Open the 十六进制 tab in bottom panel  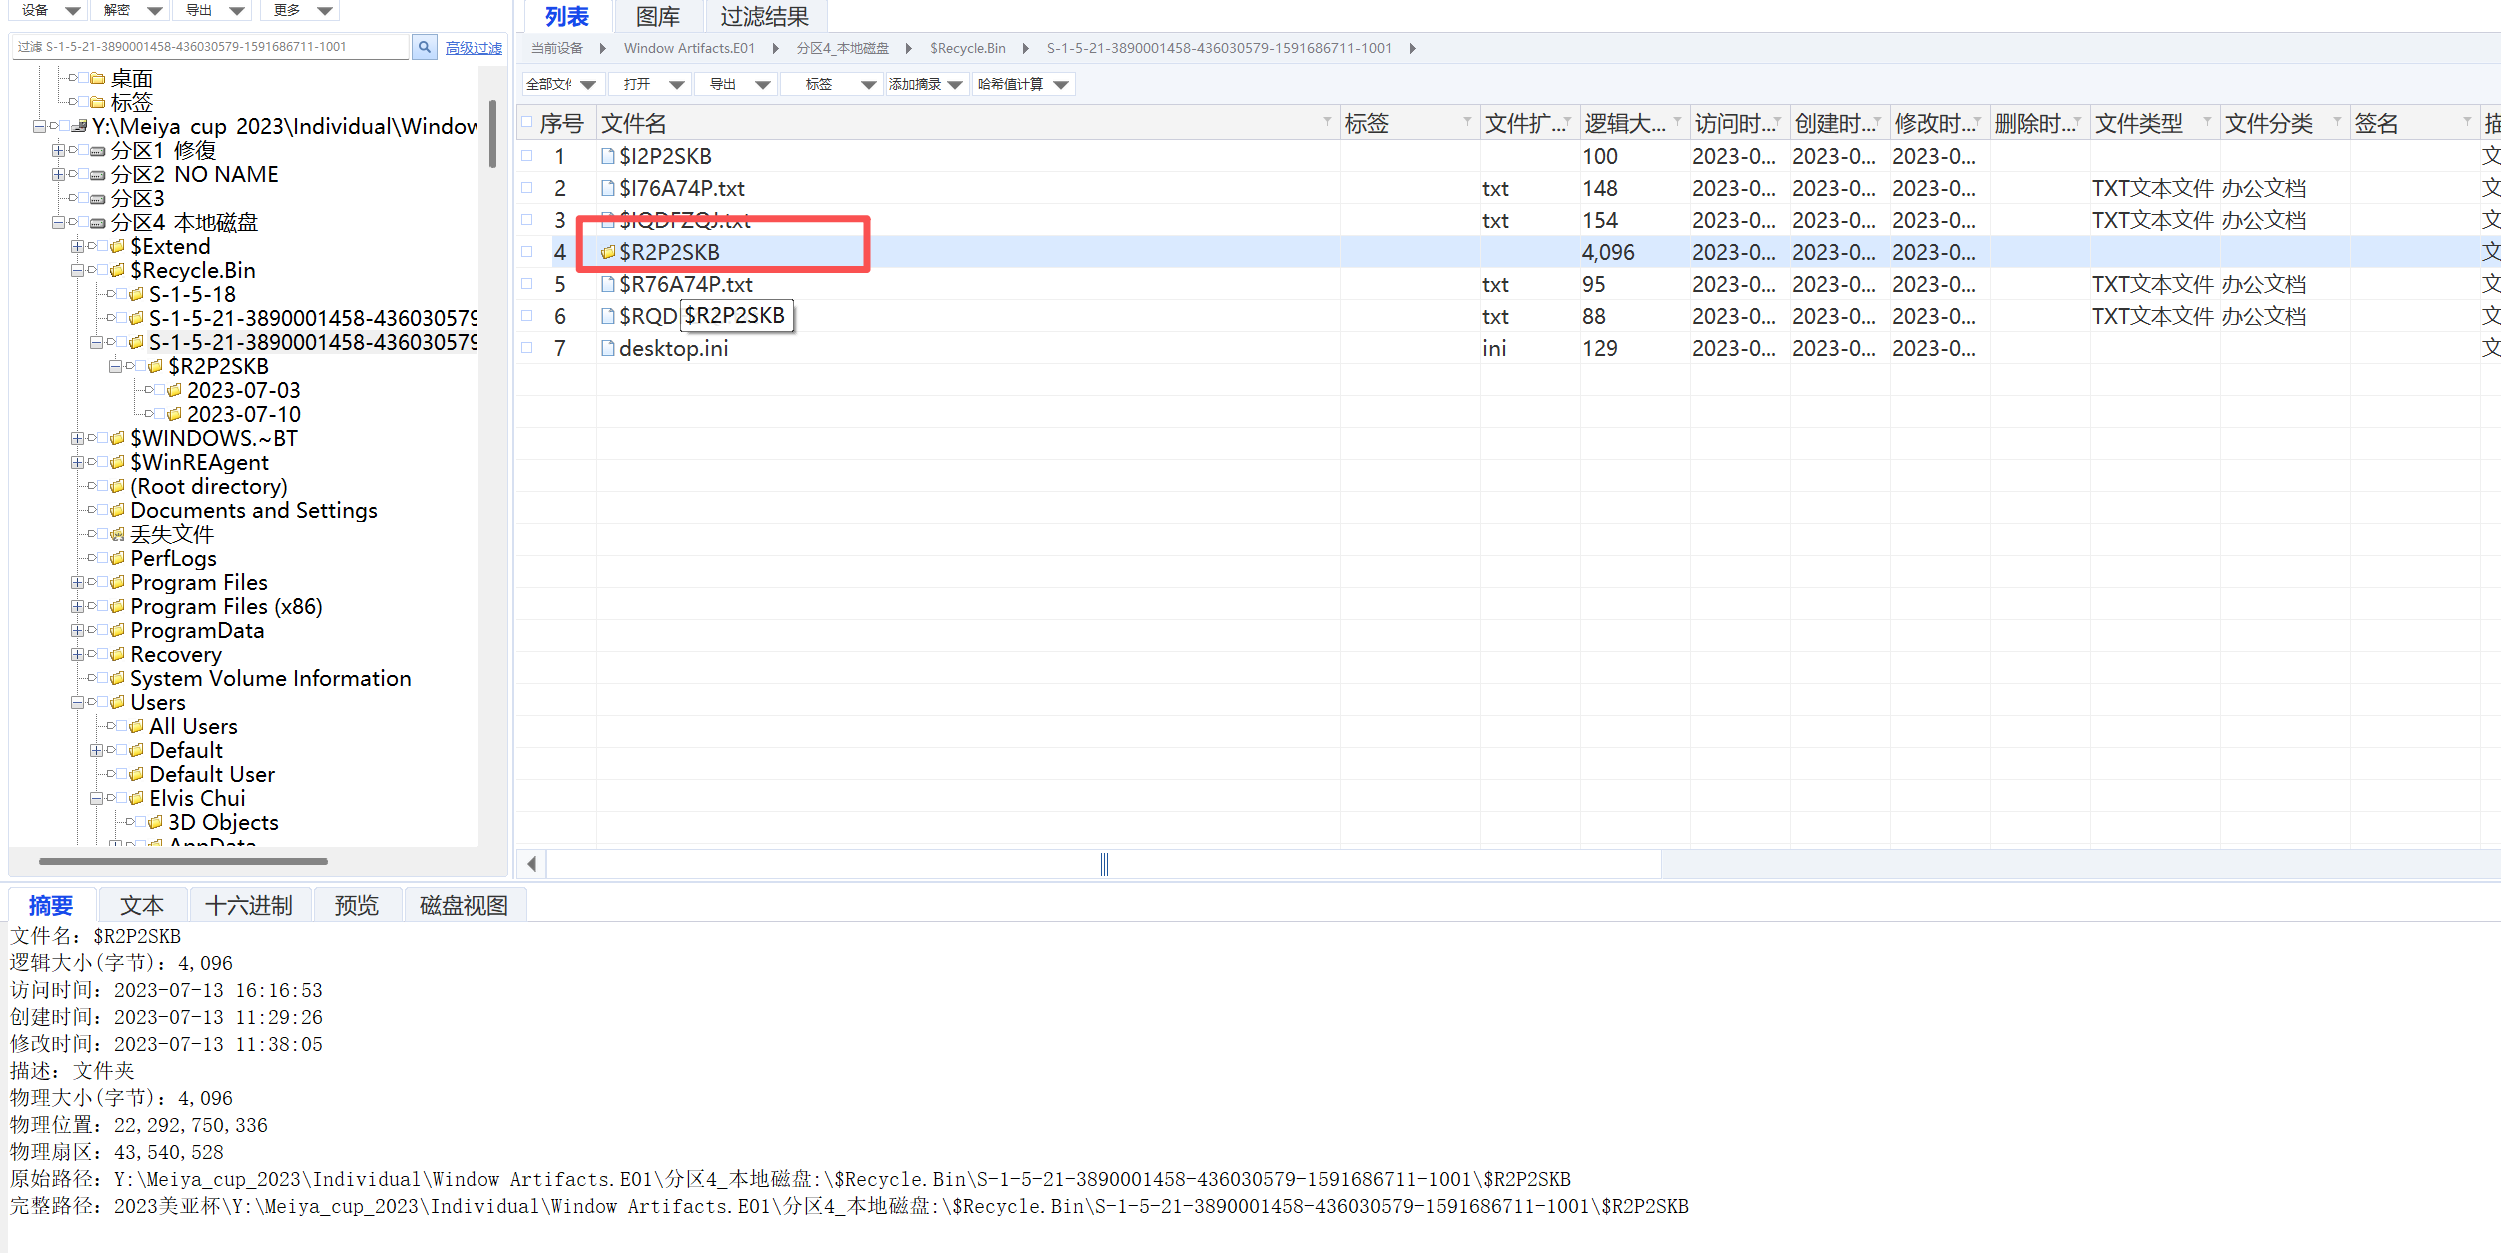pos(248,906)
